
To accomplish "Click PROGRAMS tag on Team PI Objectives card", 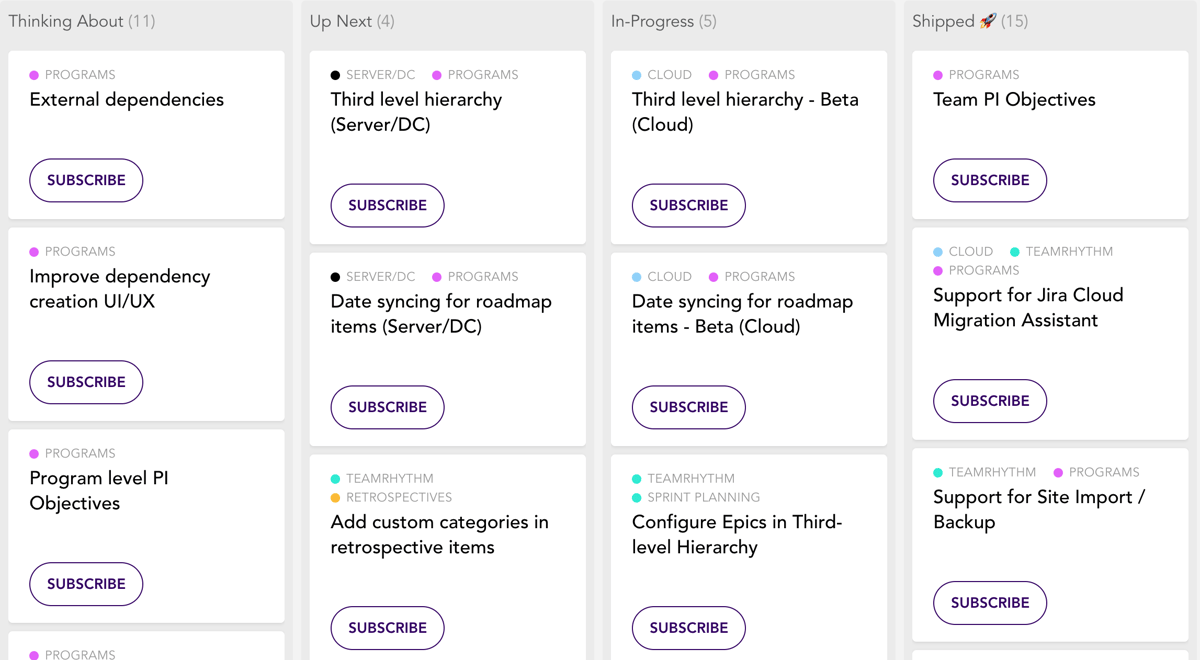I will 976,75.
